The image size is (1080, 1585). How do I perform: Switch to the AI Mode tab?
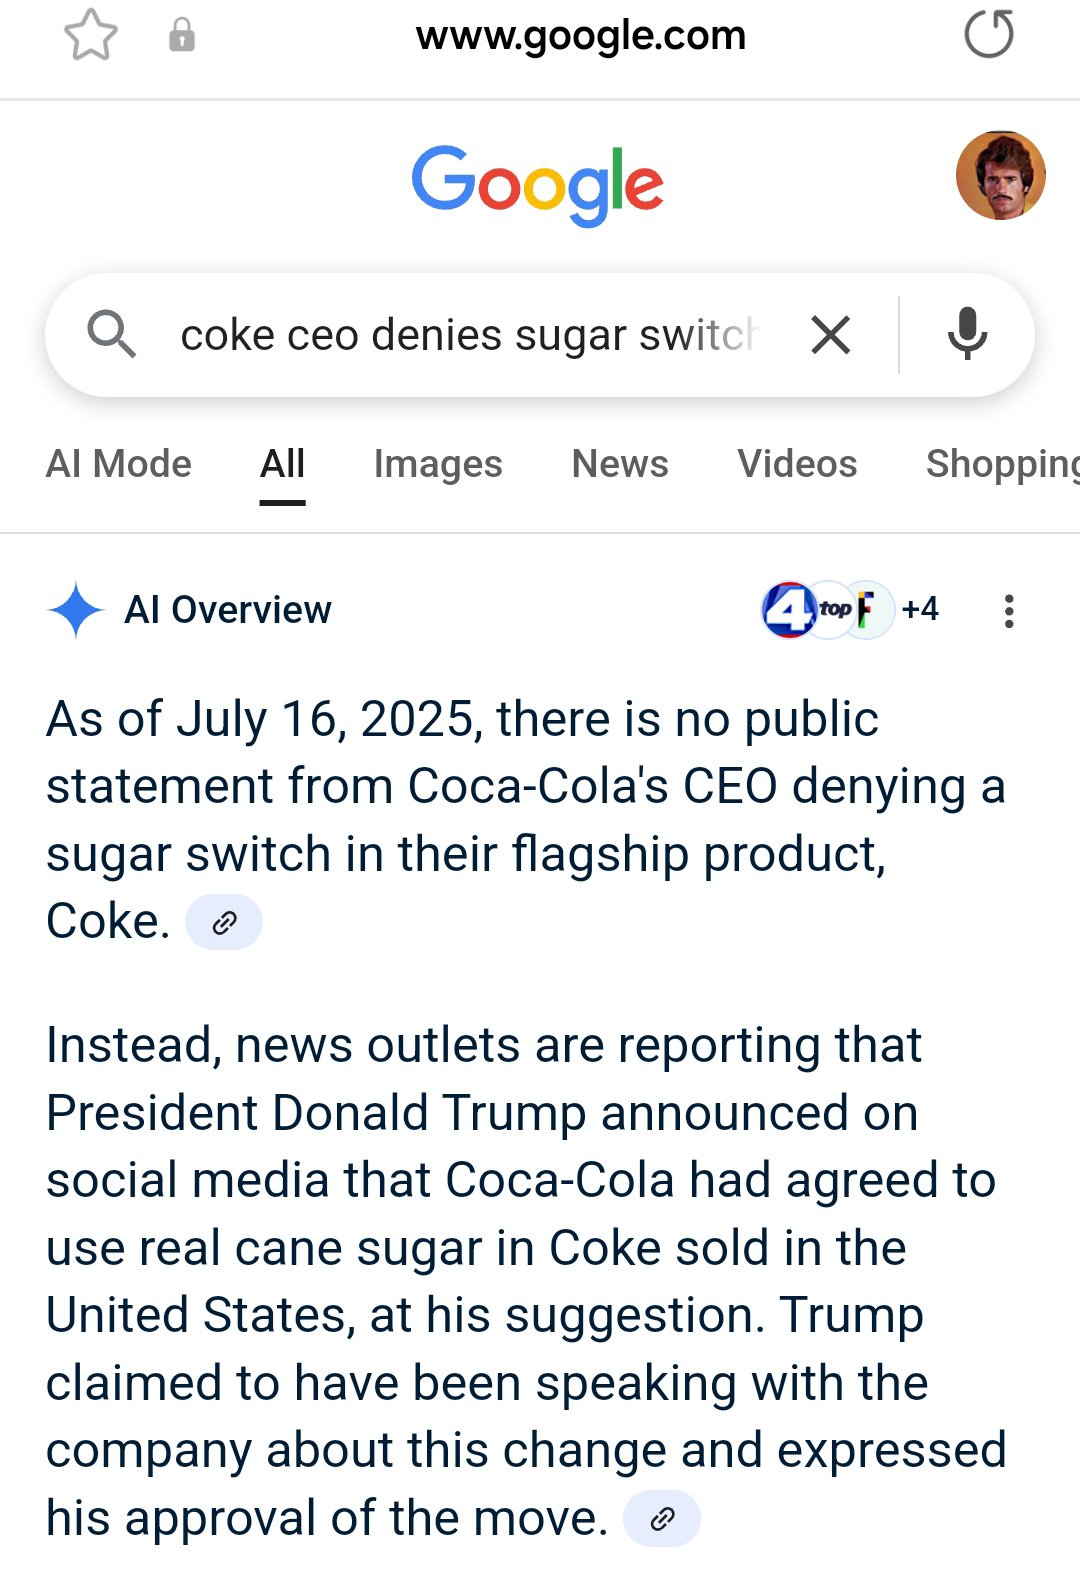[x=119, y=464]
